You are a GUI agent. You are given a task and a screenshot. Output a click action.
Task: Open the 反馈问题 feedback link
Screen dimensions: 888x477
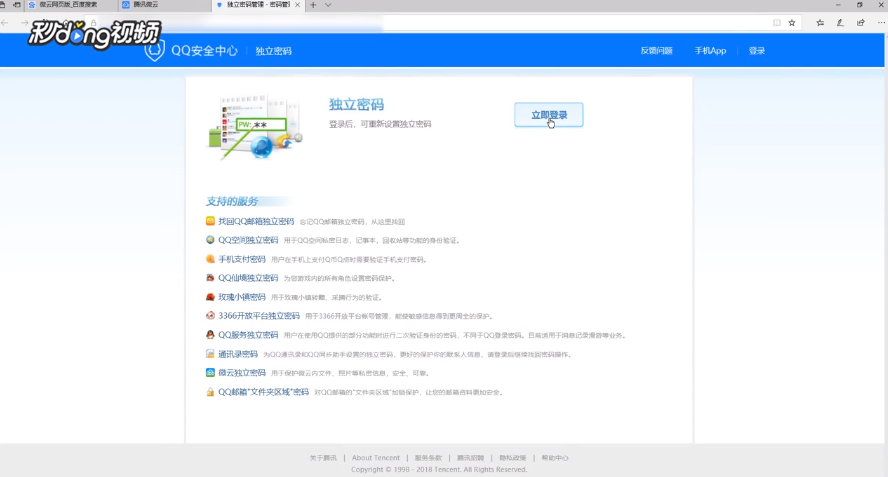click(656, 51)
